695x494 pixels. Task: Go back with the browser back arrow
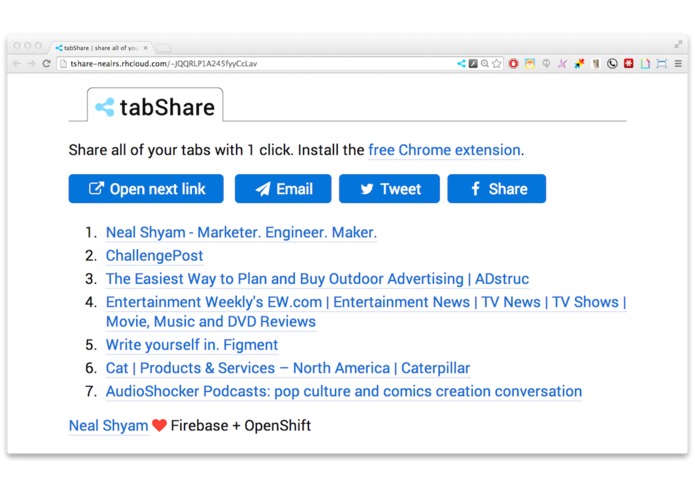click(x=17, y=64)
